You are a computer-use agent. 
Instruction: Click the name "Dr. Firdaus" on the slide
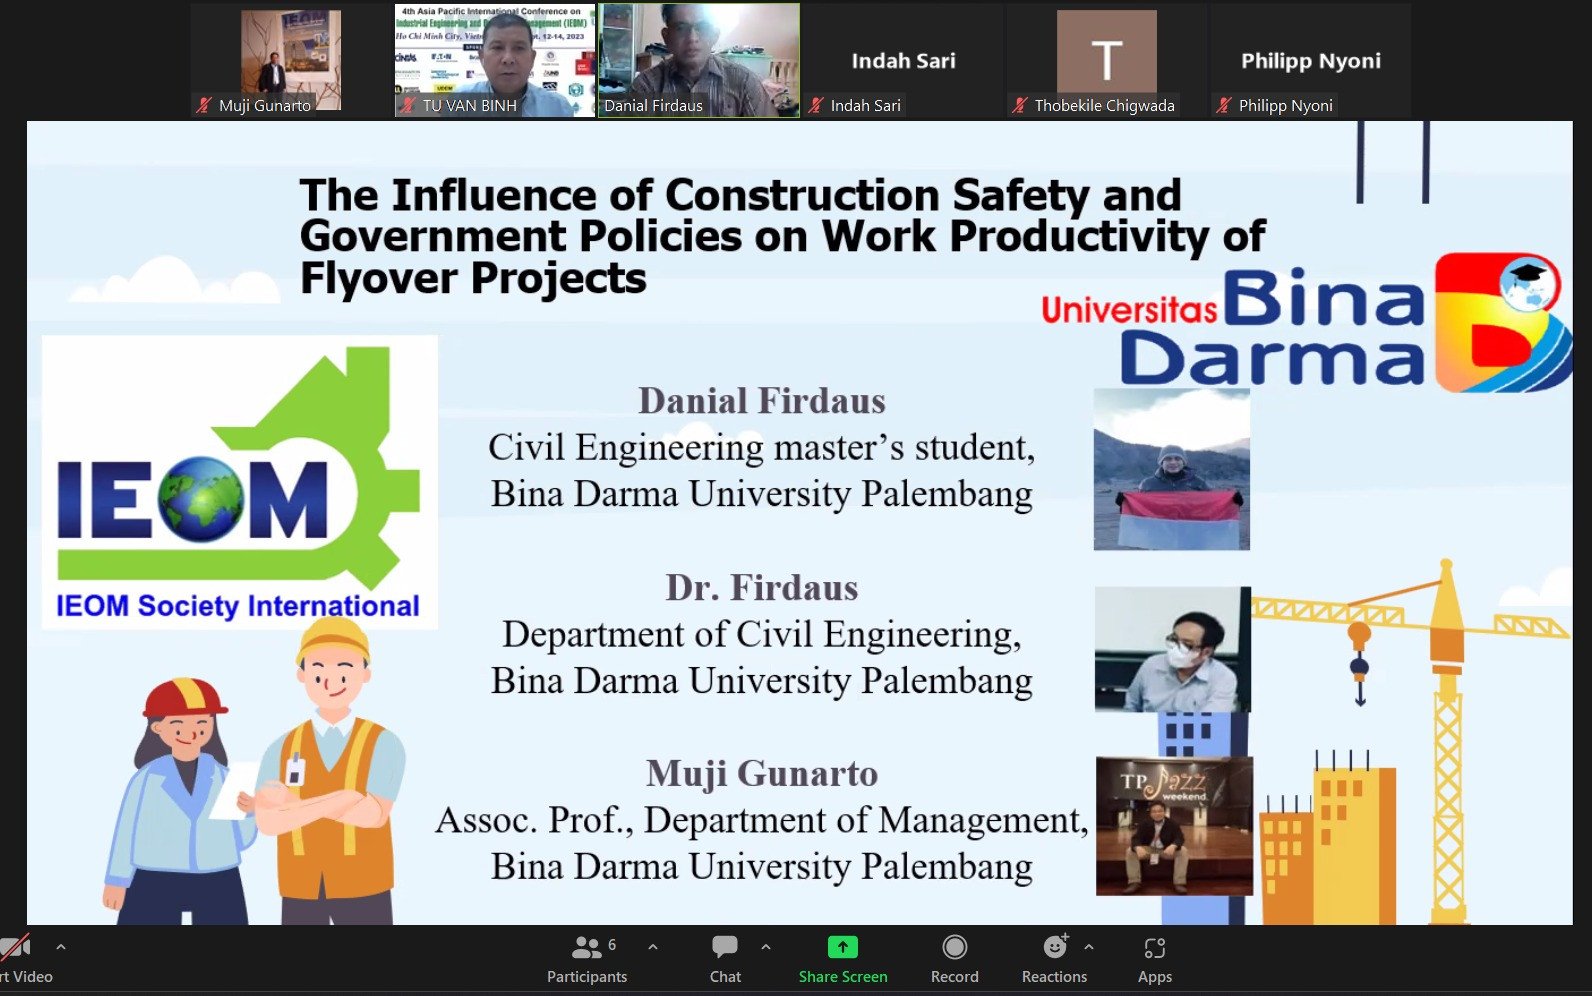(762, 588)
